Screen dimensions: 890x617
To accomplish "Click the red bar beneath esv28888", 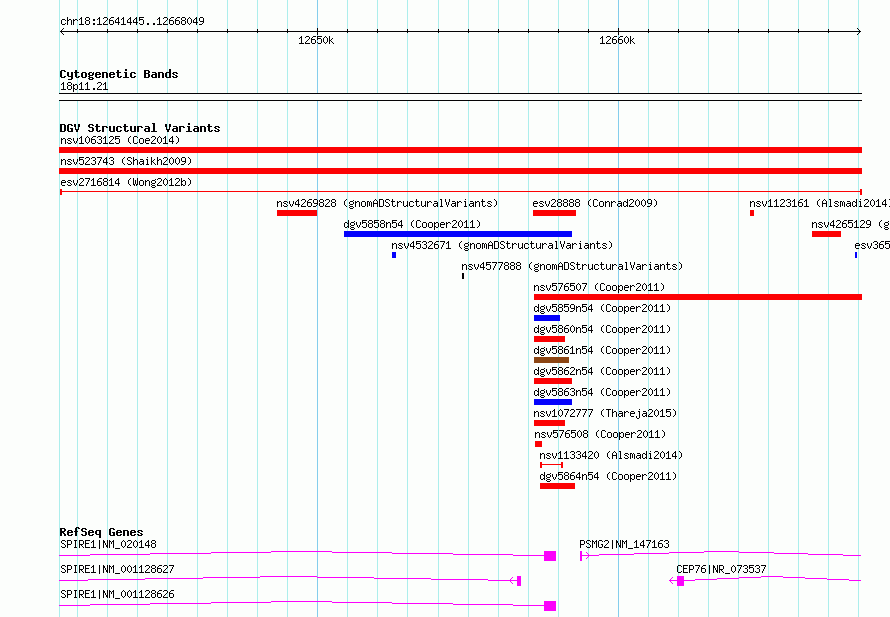I will 555,213.
